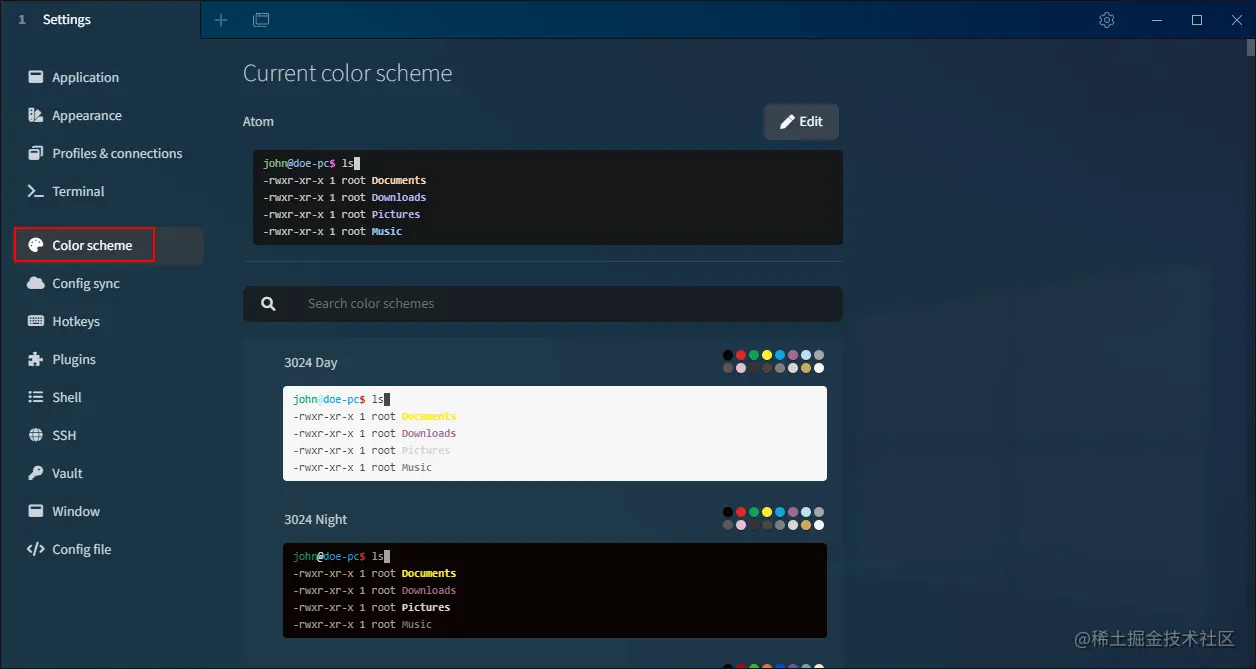
Task: Click the Application window icon in sidebar
Action: coord(35,77)
